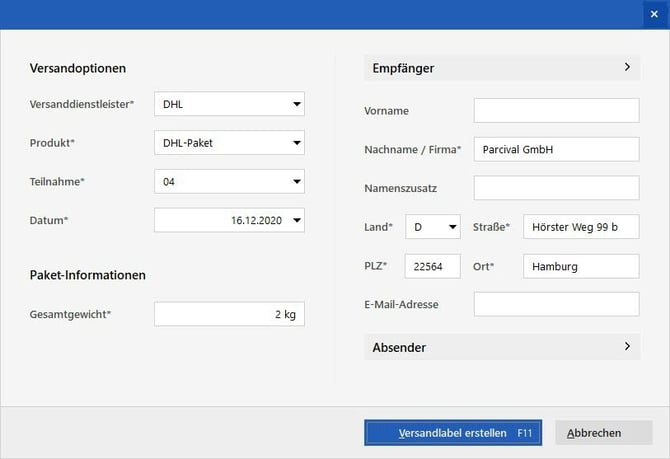Screen dimensions: 670x459
Task: Focus the E-Mail-Adresse input field
Action: click(x=556, y=304)
